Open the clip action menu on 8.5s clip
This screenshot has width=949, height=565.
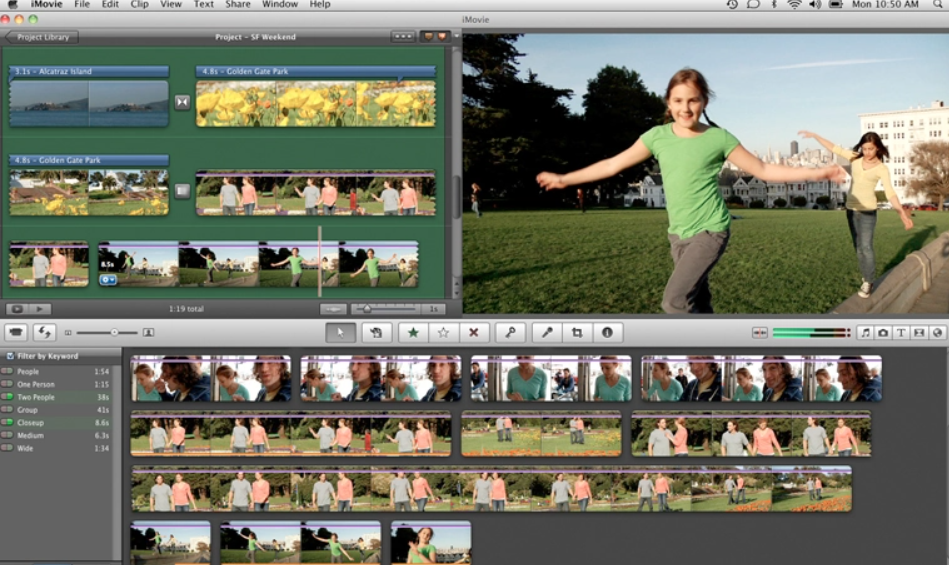click(108, 280)
